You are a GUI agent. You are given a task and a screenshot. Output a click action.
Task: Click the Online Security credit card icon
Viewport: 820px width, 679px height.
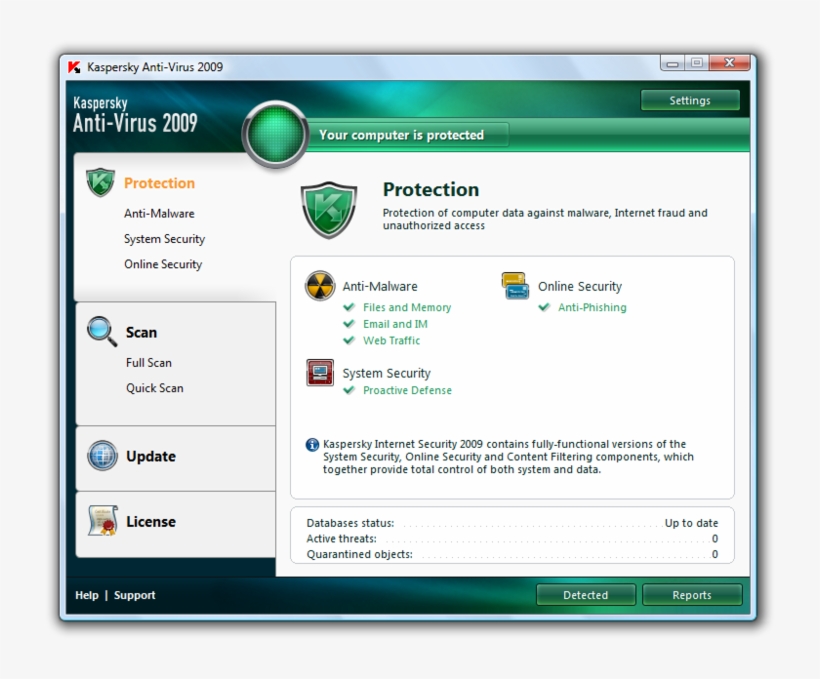515,286
